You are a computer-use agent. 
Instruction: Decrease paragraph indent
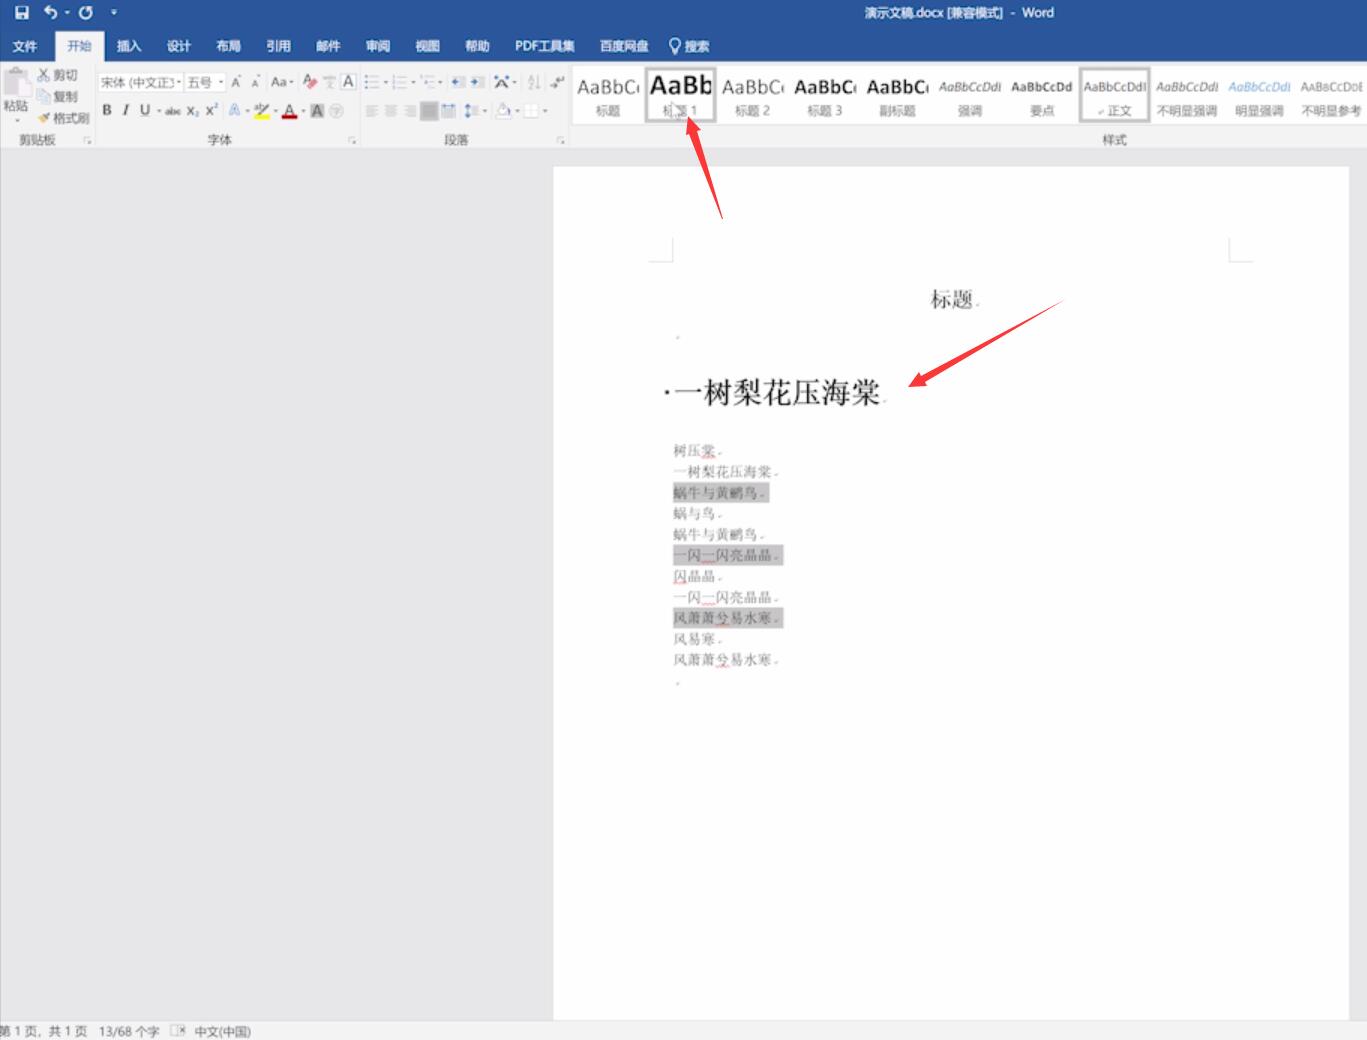tap(458, 82)
